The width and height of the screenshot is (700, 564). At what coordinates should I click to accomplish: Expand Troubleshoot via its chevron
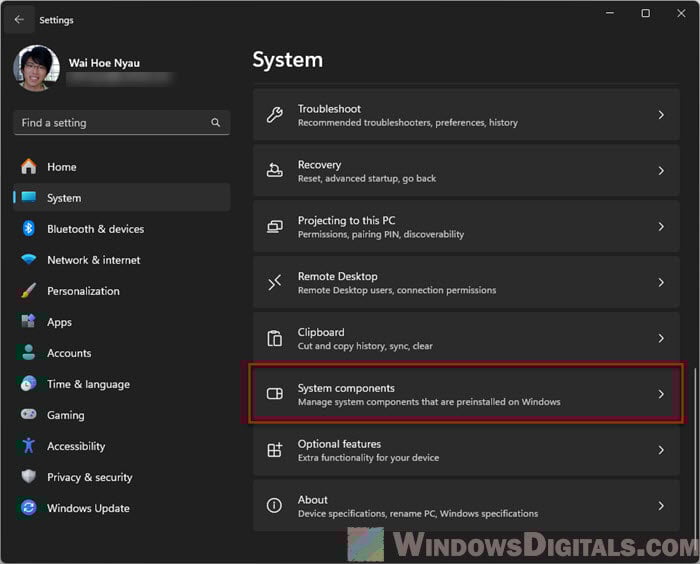point(661,115)
